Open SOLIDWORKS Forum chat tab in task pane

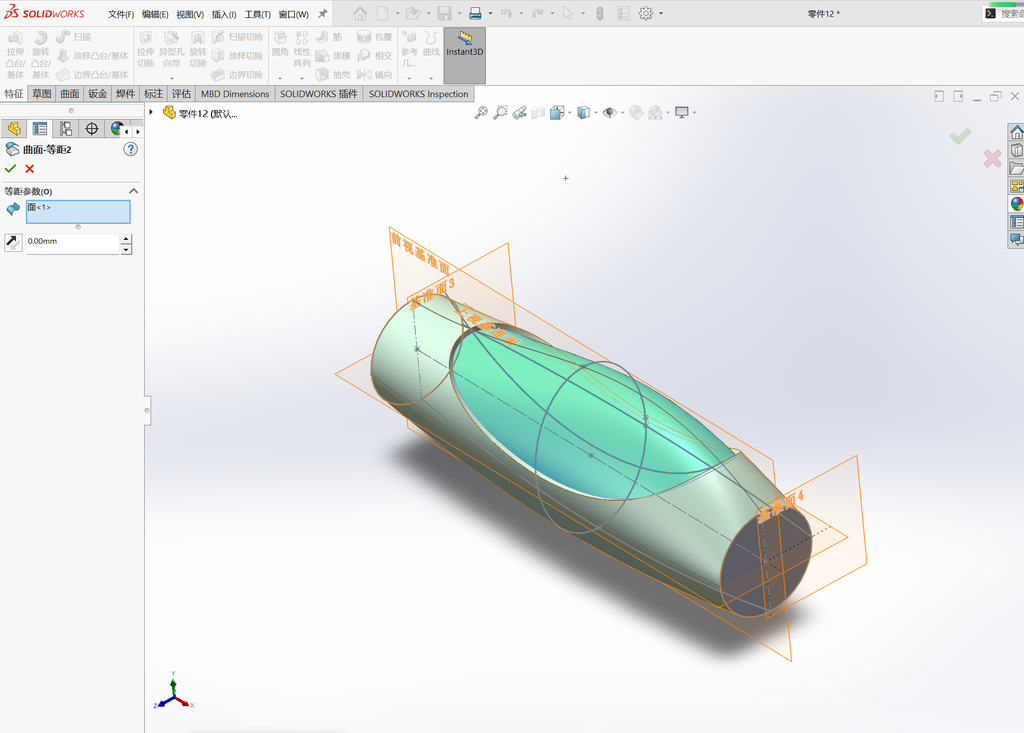click(x=1017, y=239)
